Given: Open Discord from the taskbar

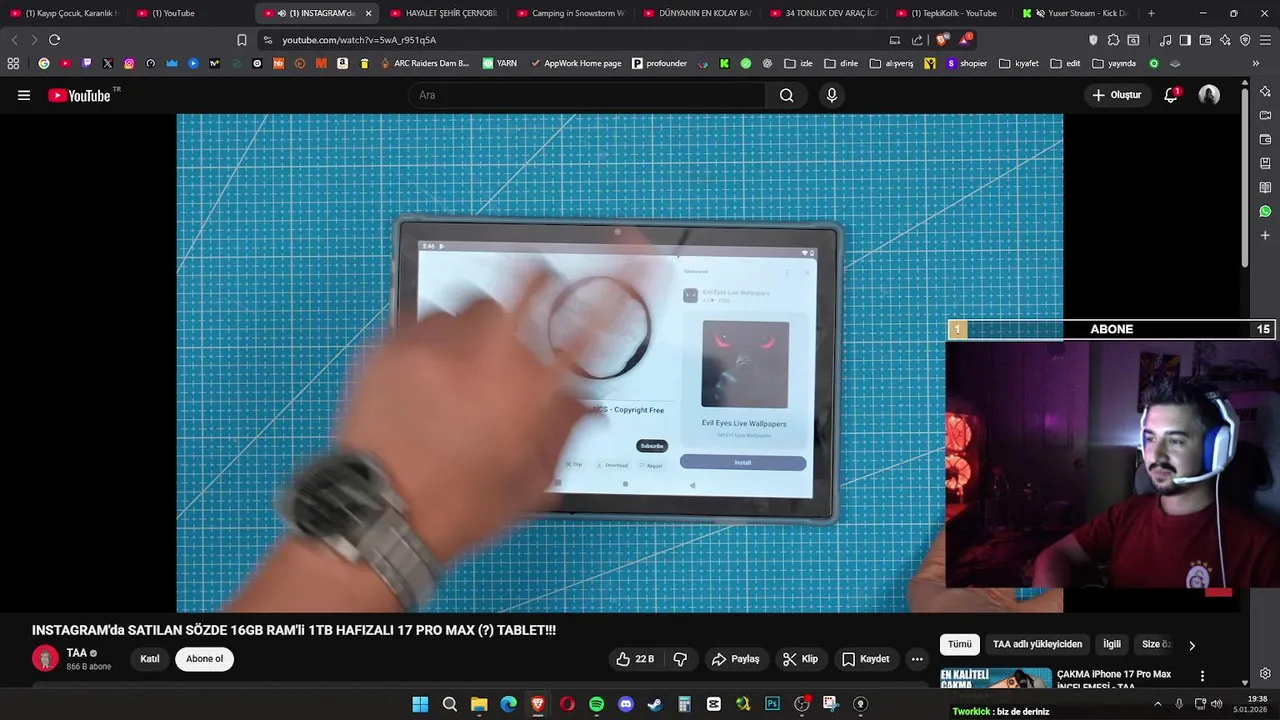Looking at the screenshot, I should [626, 704].
